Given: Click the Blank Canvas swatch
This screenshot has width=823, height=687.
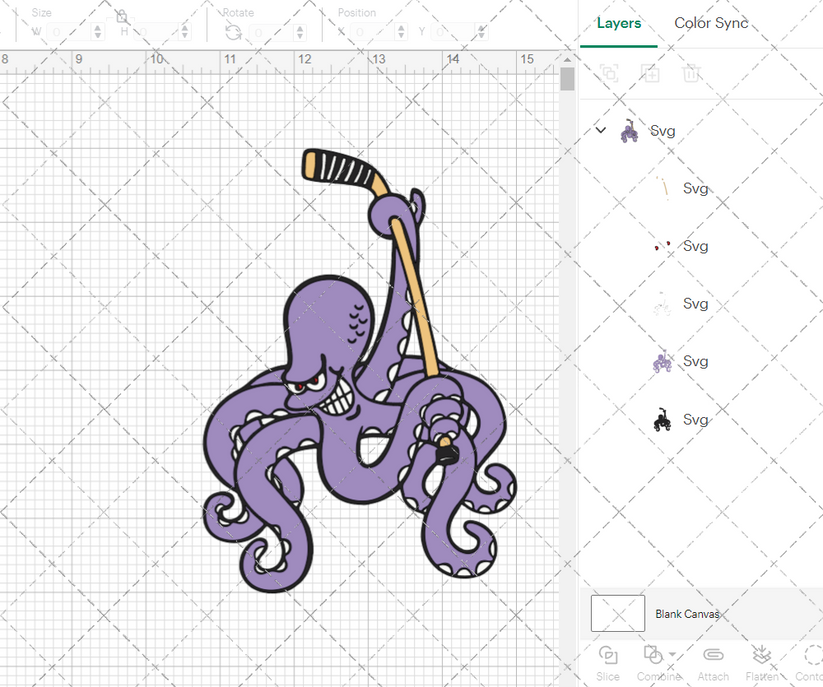Looking at the screenshot, I should [617, 614].
